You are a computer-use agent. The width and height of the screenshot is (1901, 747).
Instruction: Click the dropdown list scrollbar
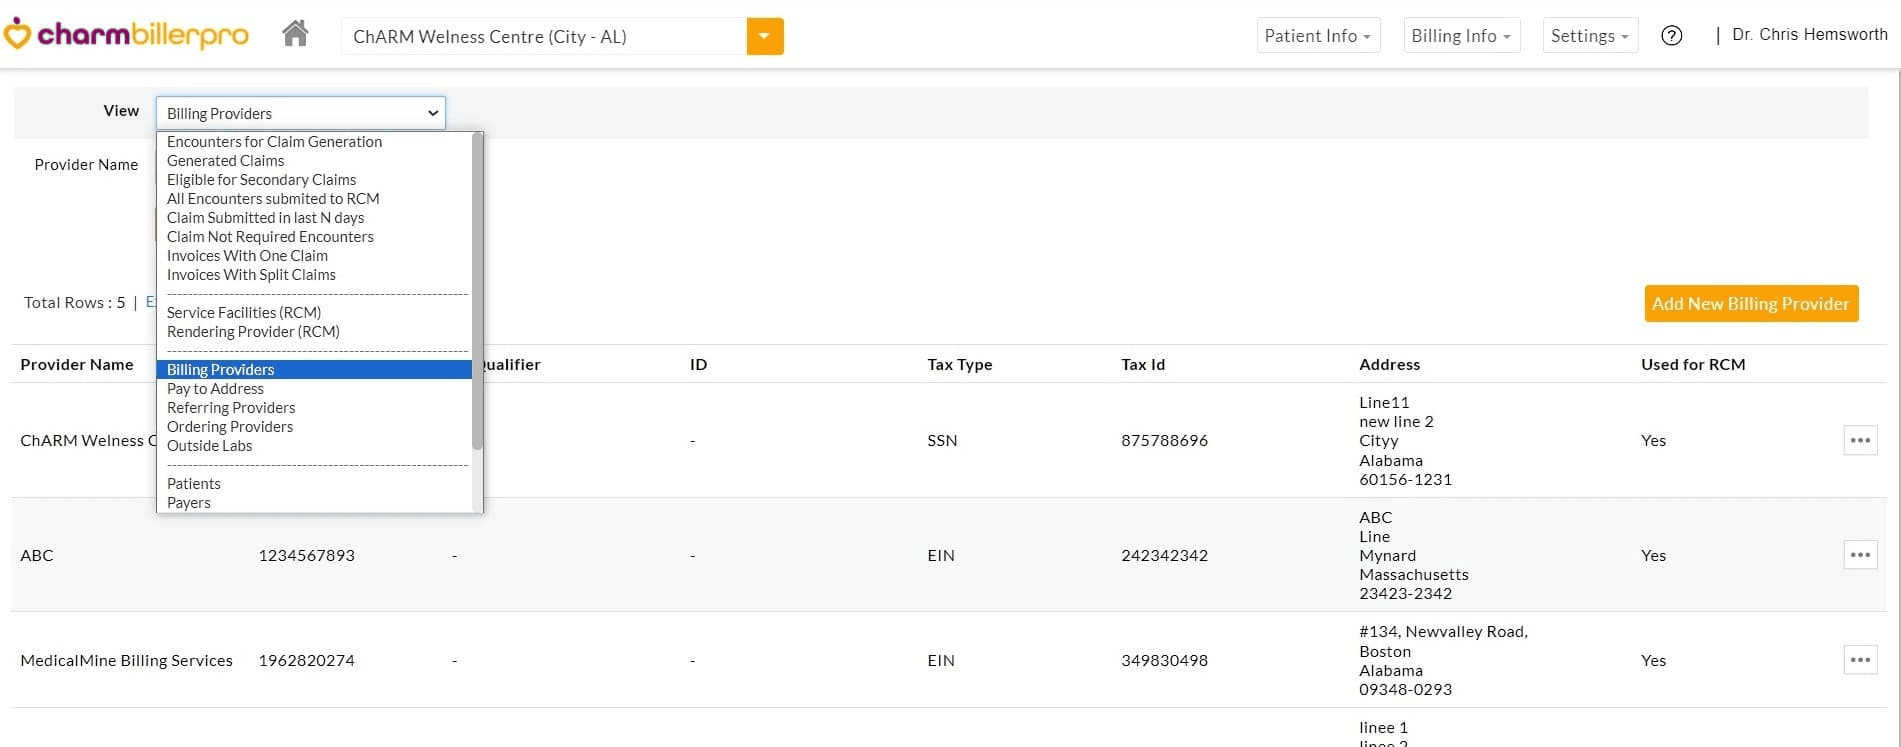point(477,291)
